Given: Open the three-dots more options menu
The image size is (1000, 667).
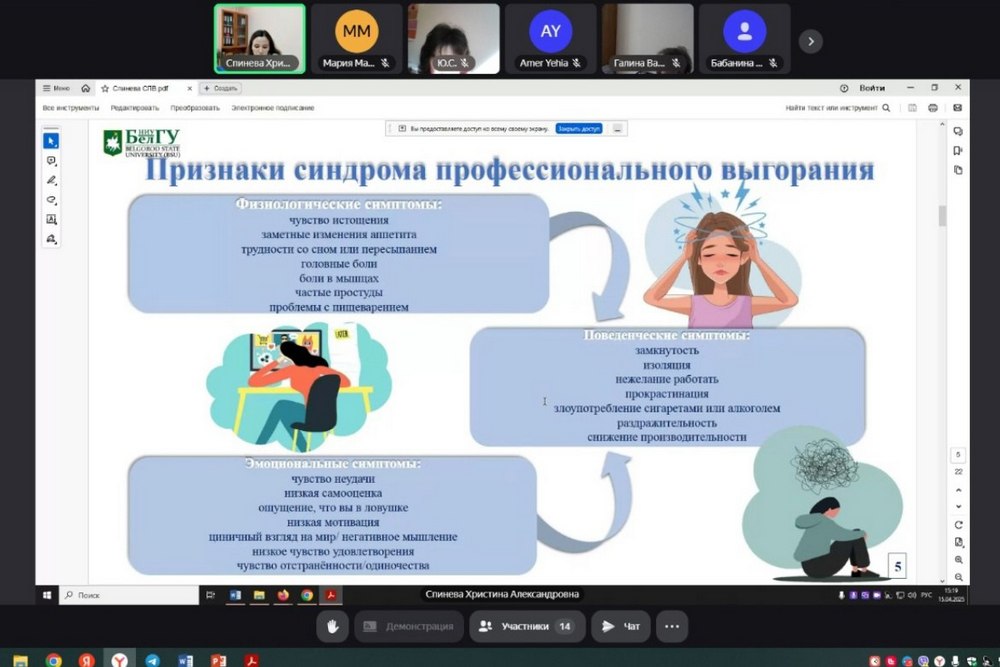Looking at the screenshot, I should 672,626.
